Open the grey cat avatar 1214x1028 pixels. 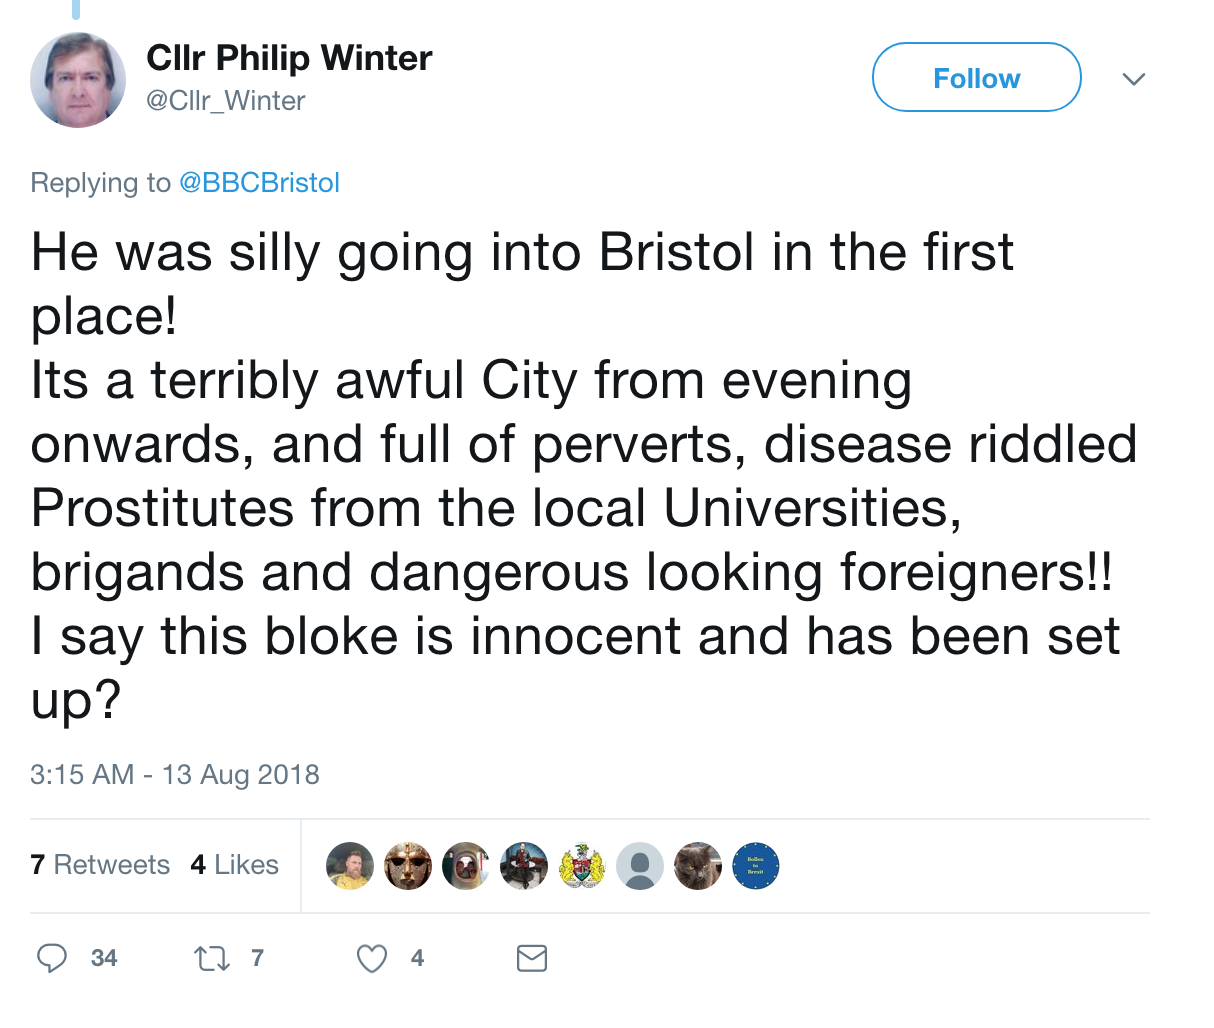(698, 865)
